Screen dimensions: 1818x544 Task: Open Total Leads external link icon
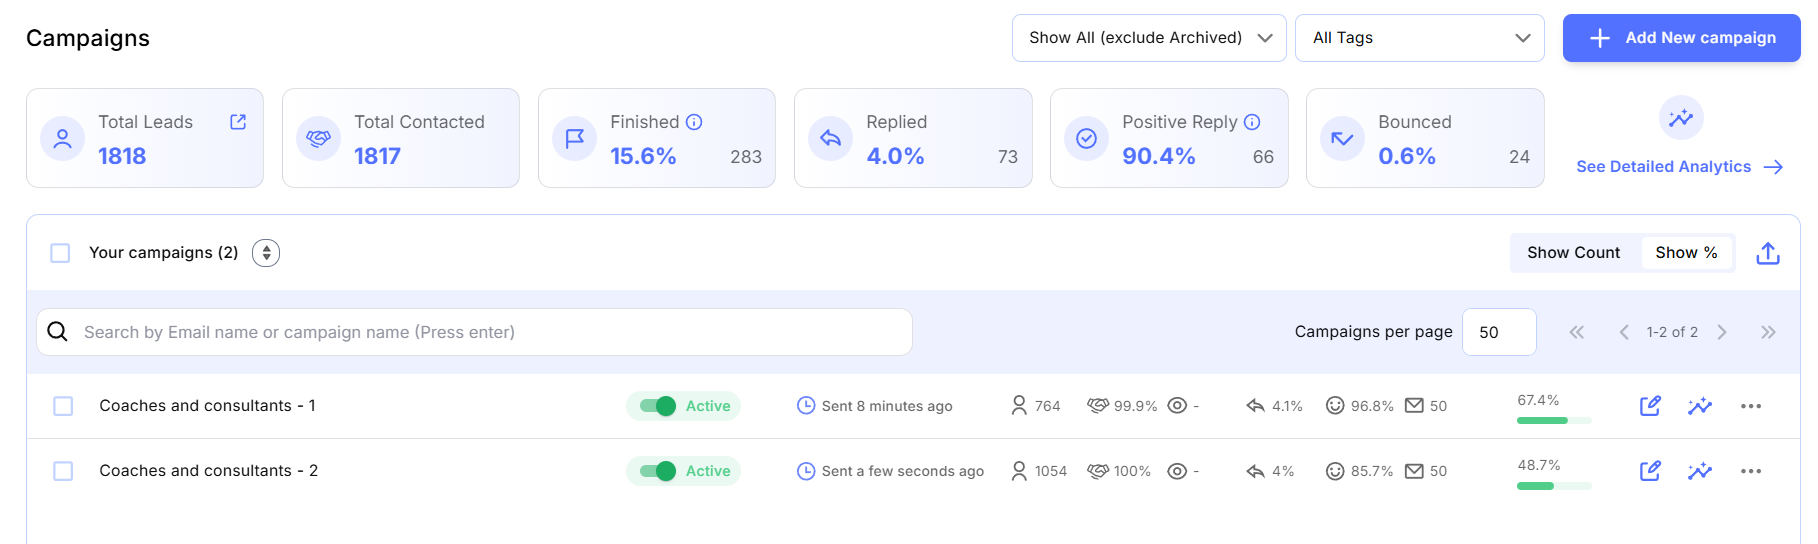pyautogui.click(x=238, y=121)
